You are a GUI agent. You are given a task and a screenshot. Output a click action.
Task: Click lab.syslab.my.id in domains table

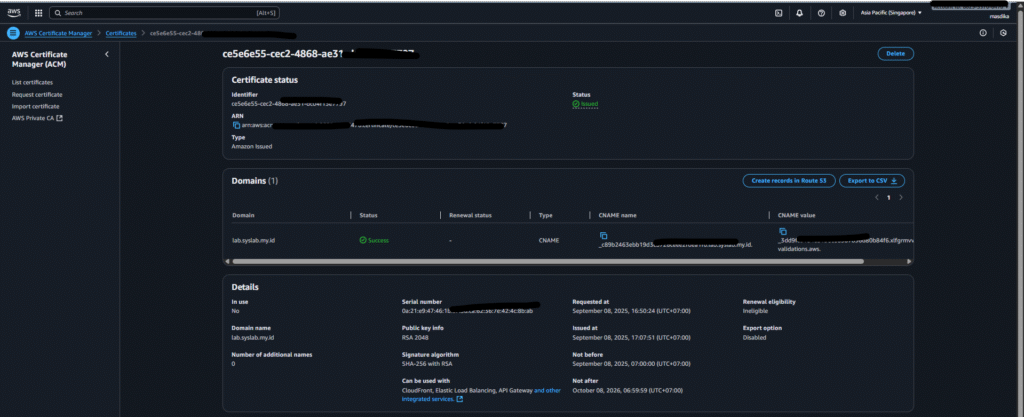coord(253,240)
